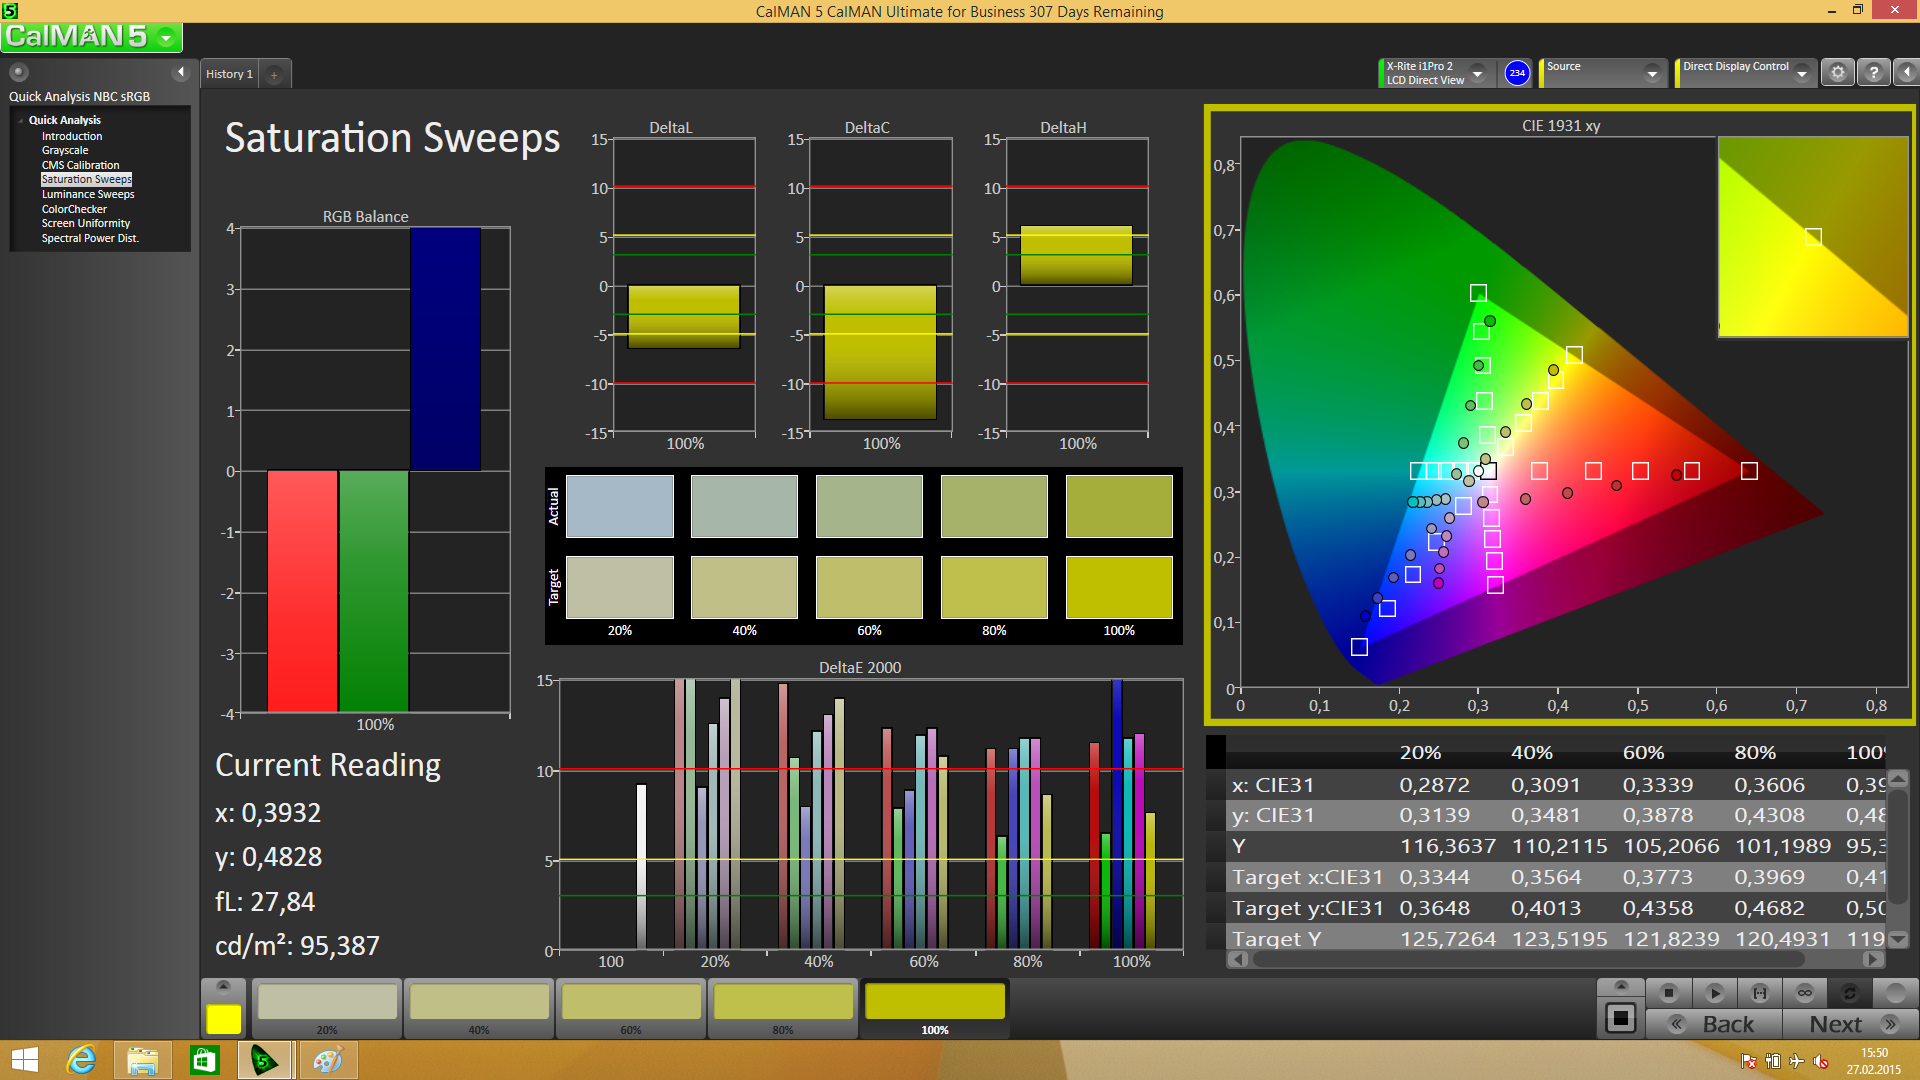Open the ColorChecker workflow page
This screenshot has width=1920, height=1080.
[74, 209]
